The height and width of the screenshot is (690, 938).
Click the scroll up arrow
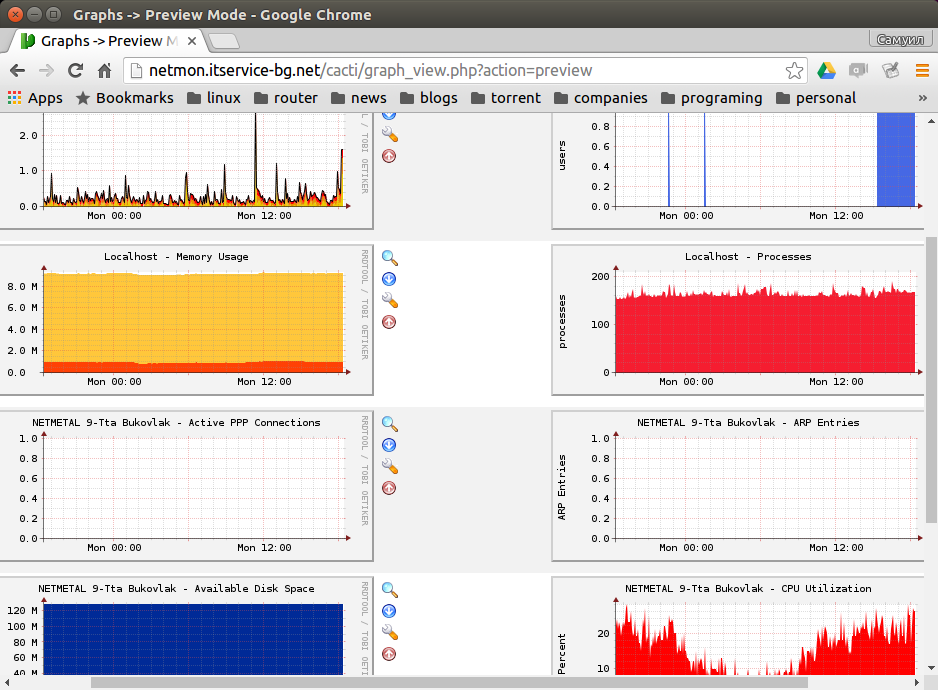point(931,121)
